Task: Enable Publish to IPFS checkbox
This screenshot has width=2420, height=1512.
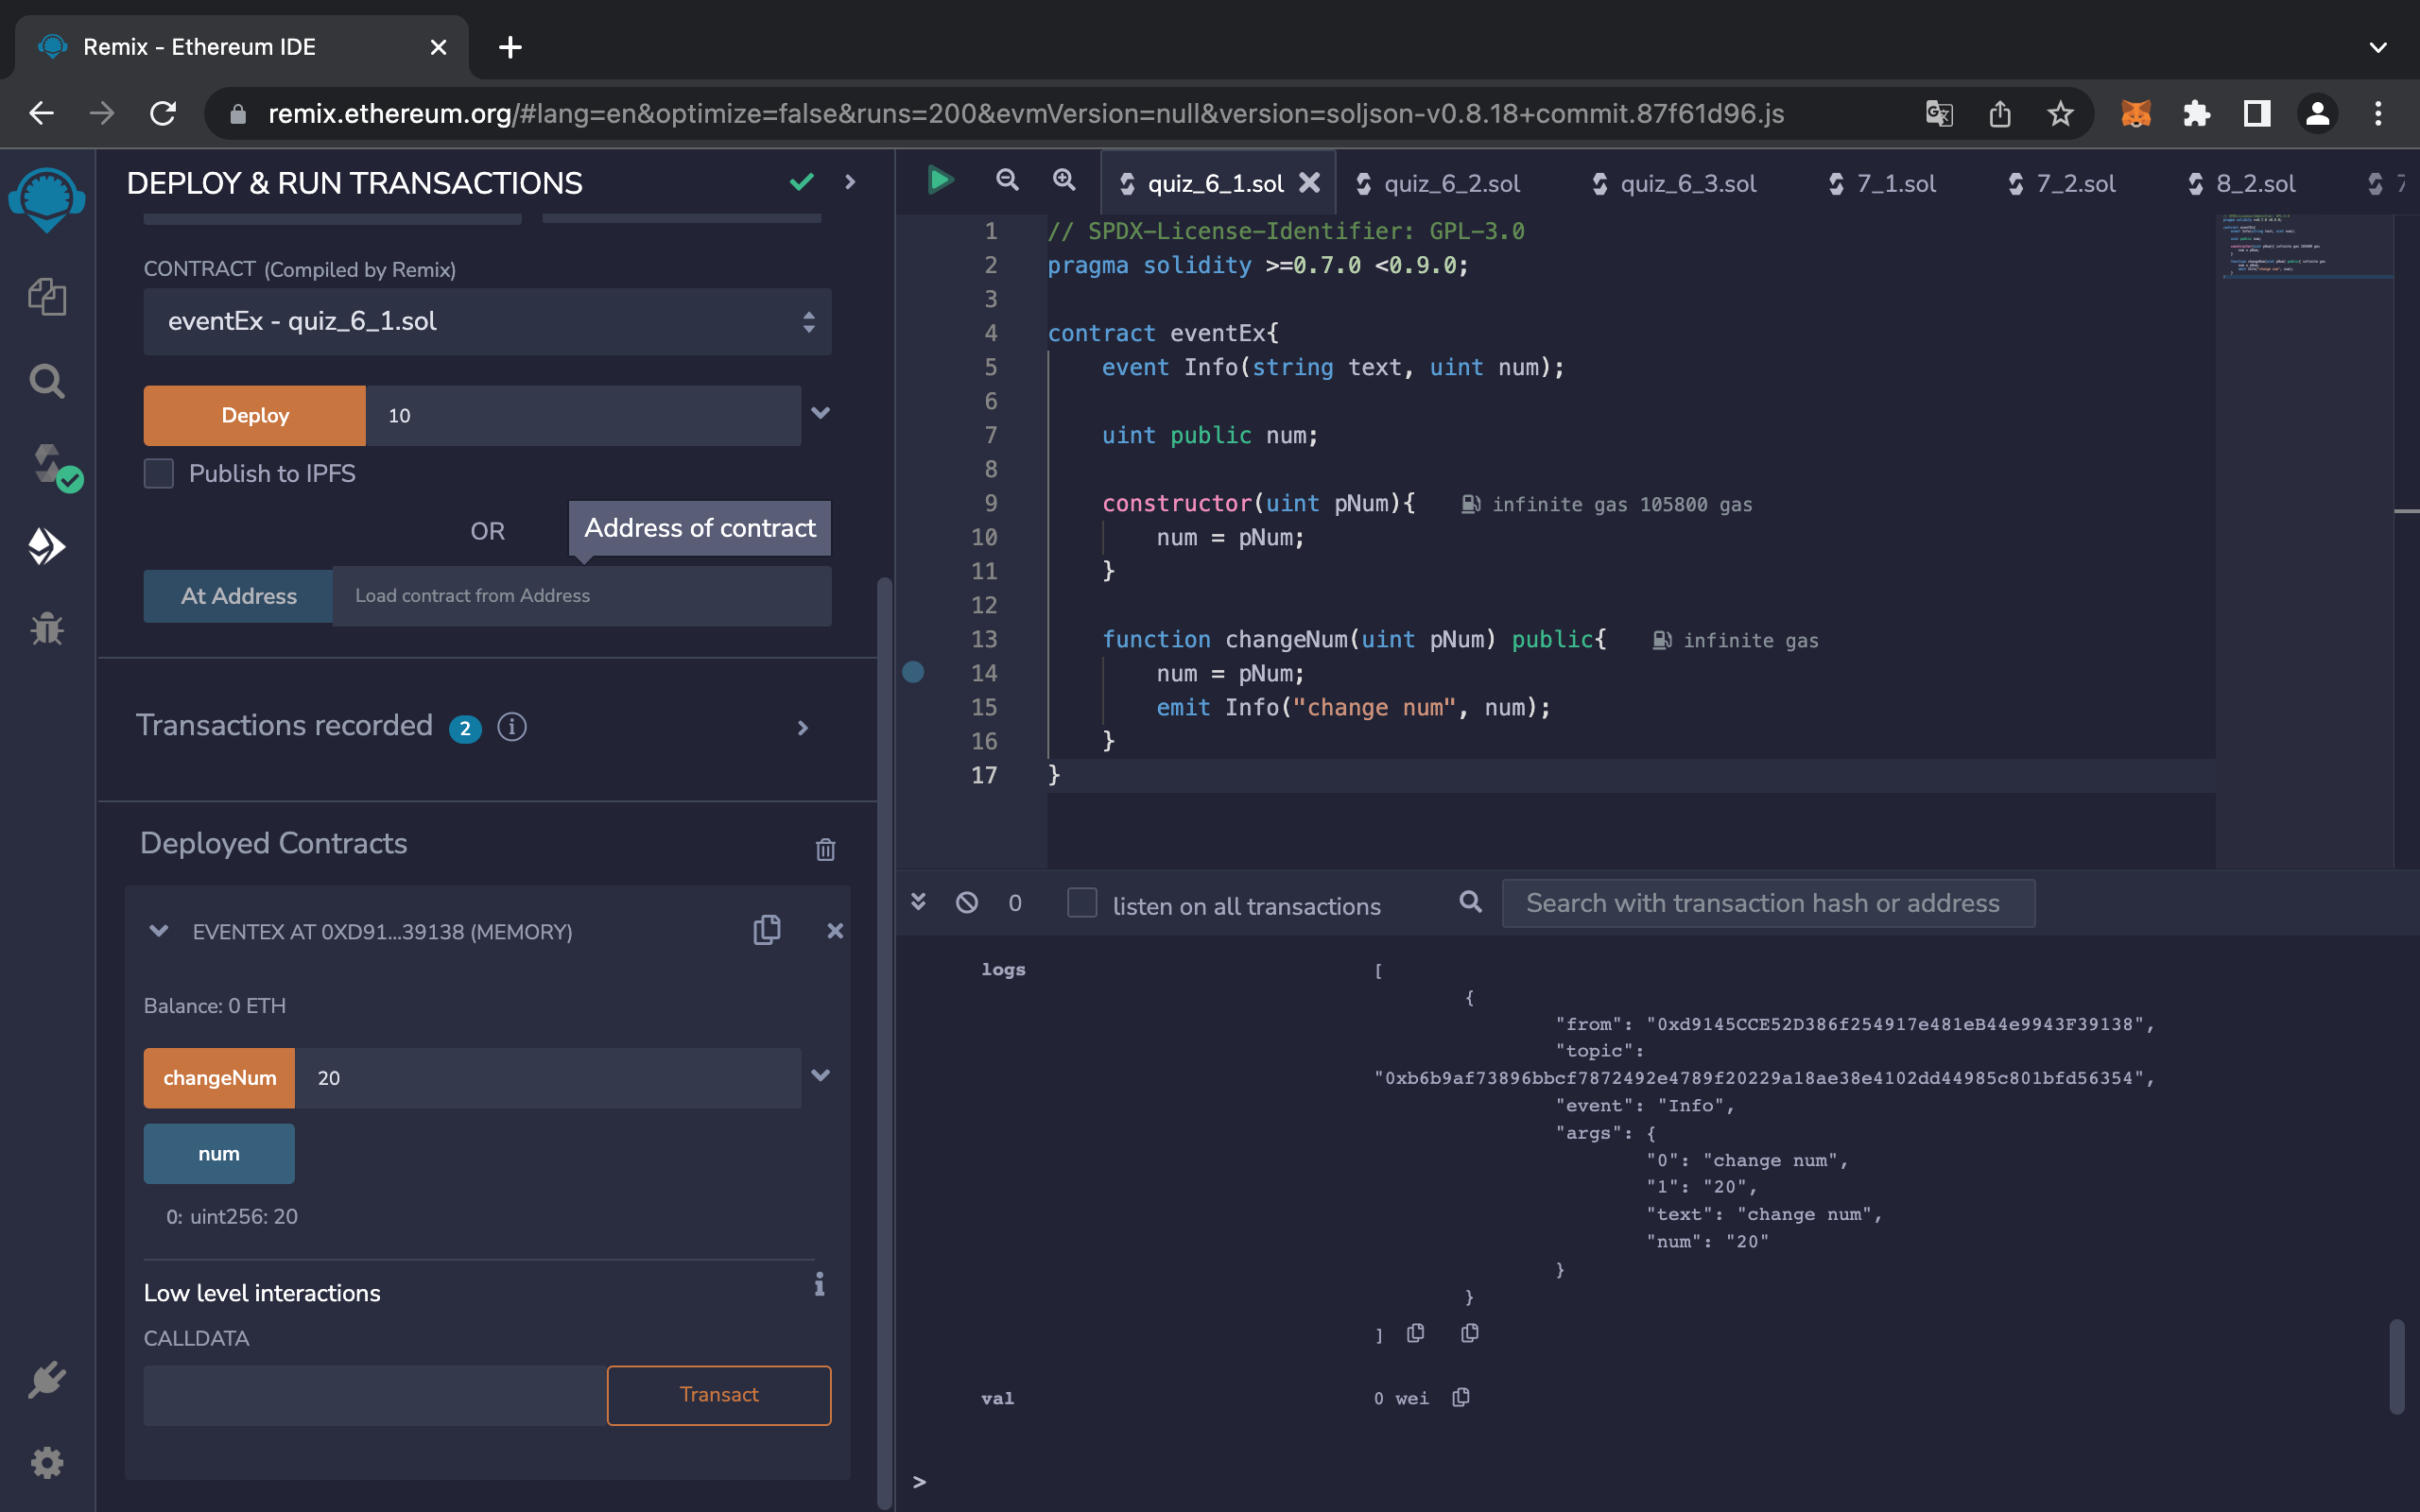Action: coord(159,473)
